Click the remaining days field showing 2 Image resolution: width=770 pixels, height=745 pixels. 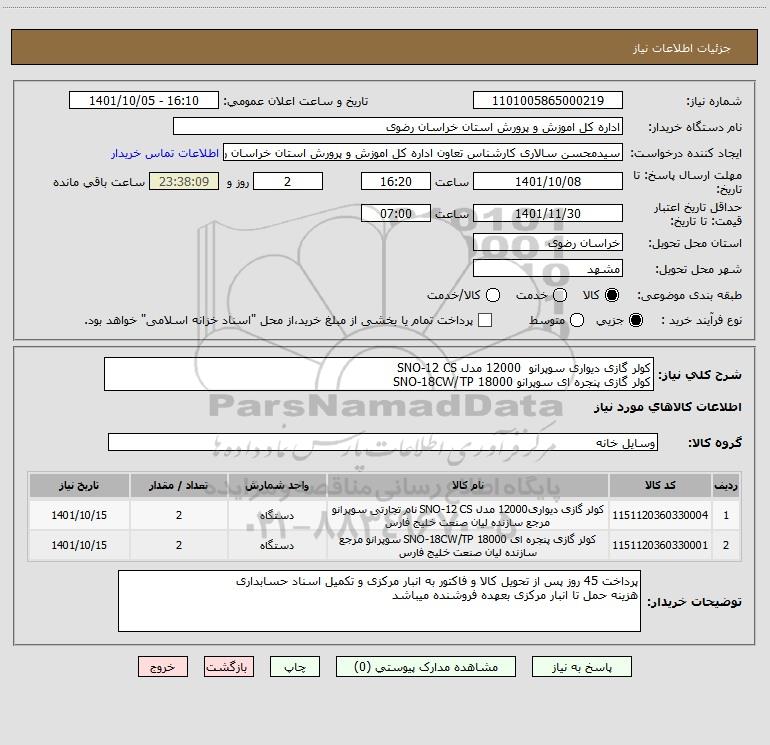288,181
